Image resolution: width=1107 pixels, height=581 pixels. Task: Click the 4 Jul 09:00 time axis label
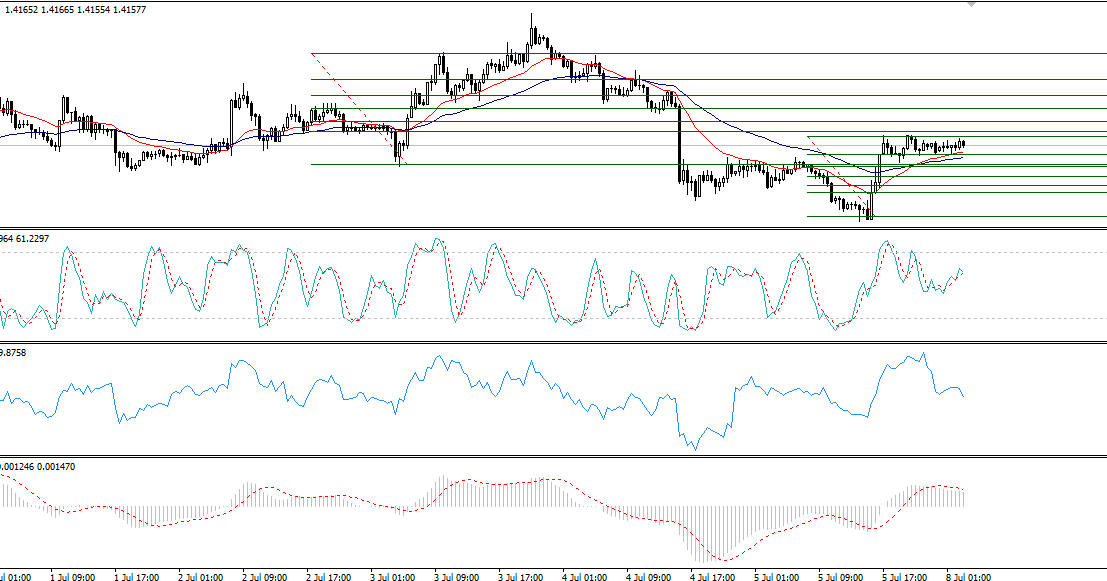click(649, 577)
